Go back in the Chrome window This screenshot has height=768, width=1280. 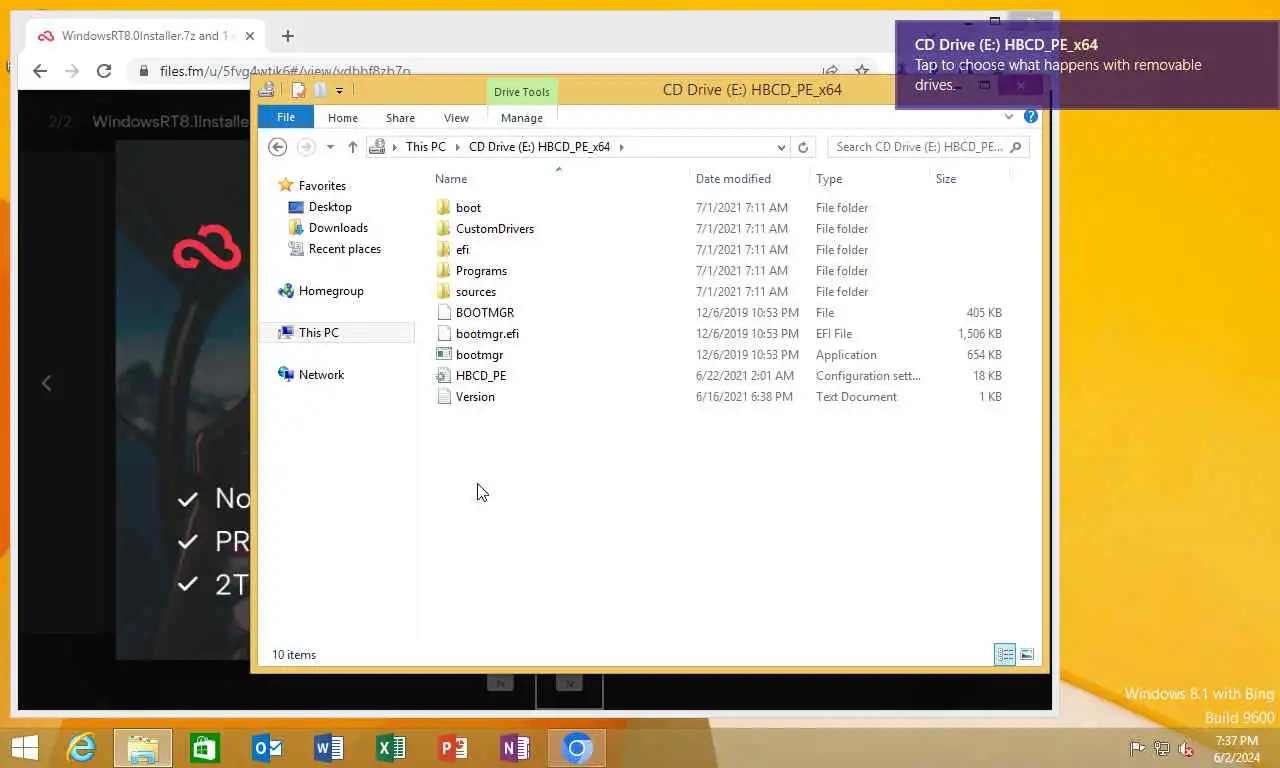[40, 71]
